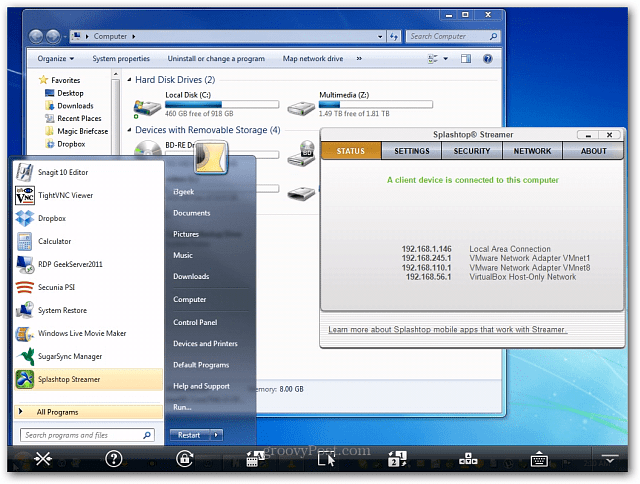Click the Multimedia (Z:) capacity bar
Viewport: 640px width, 484px height.
click(376, 104)
